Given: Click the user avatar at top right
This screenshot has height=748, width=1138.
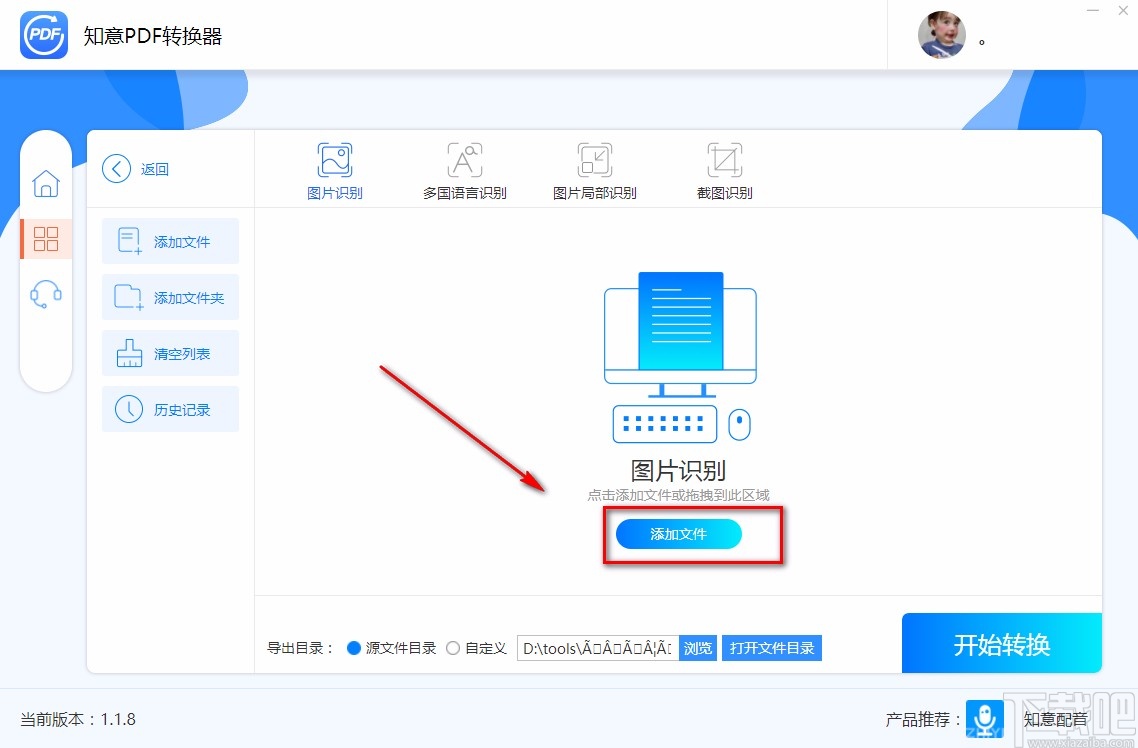Looking at the screenshot, I should click(x=941, y=35).
